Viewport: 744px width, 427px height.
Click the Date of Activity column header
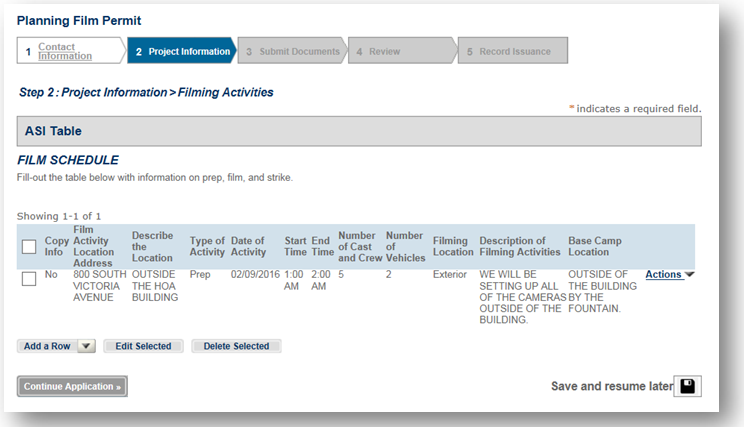pos(248,246)
